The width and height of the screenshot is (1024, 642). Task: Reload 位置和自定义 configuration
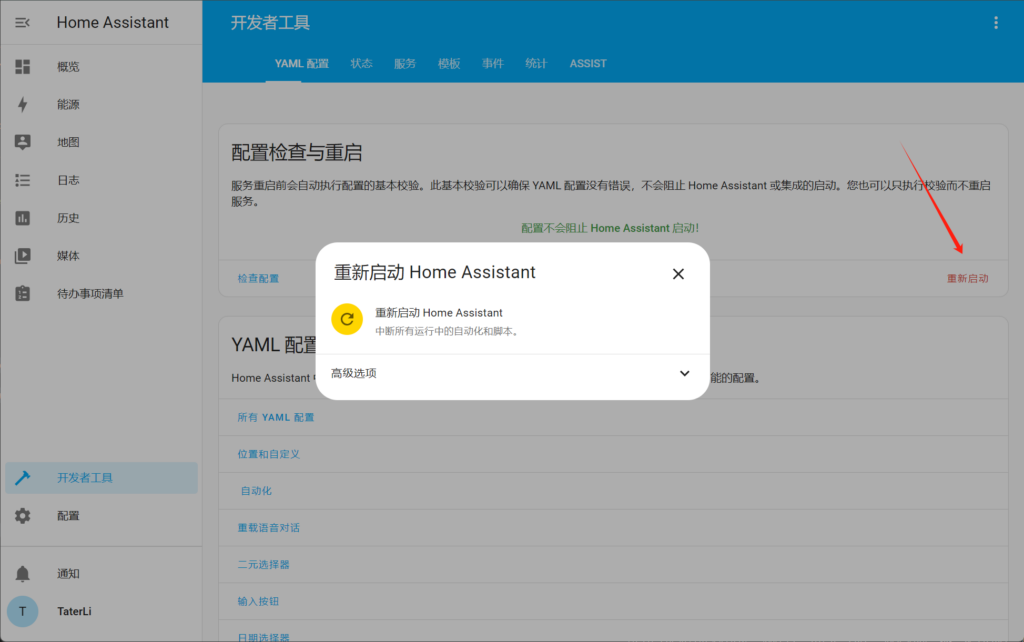(x=268, y=454)
